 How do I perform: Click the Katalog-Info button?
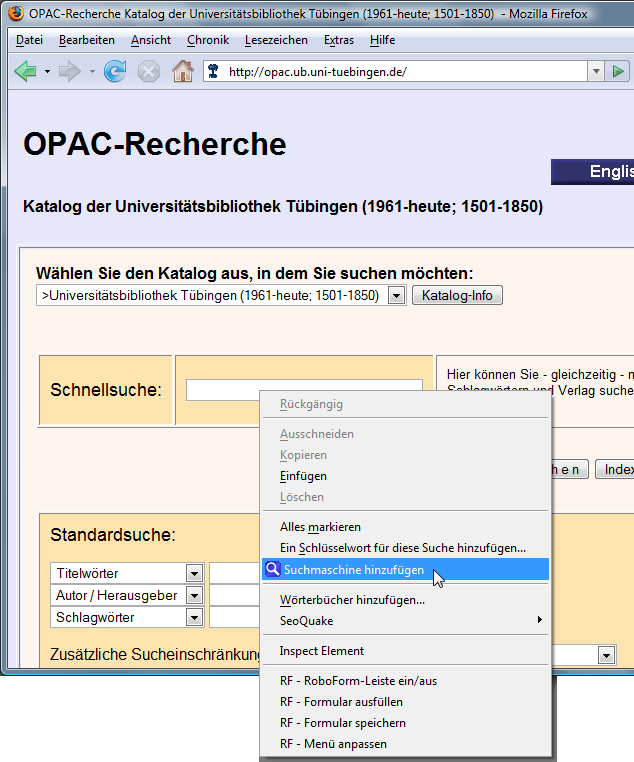point(457,295)
